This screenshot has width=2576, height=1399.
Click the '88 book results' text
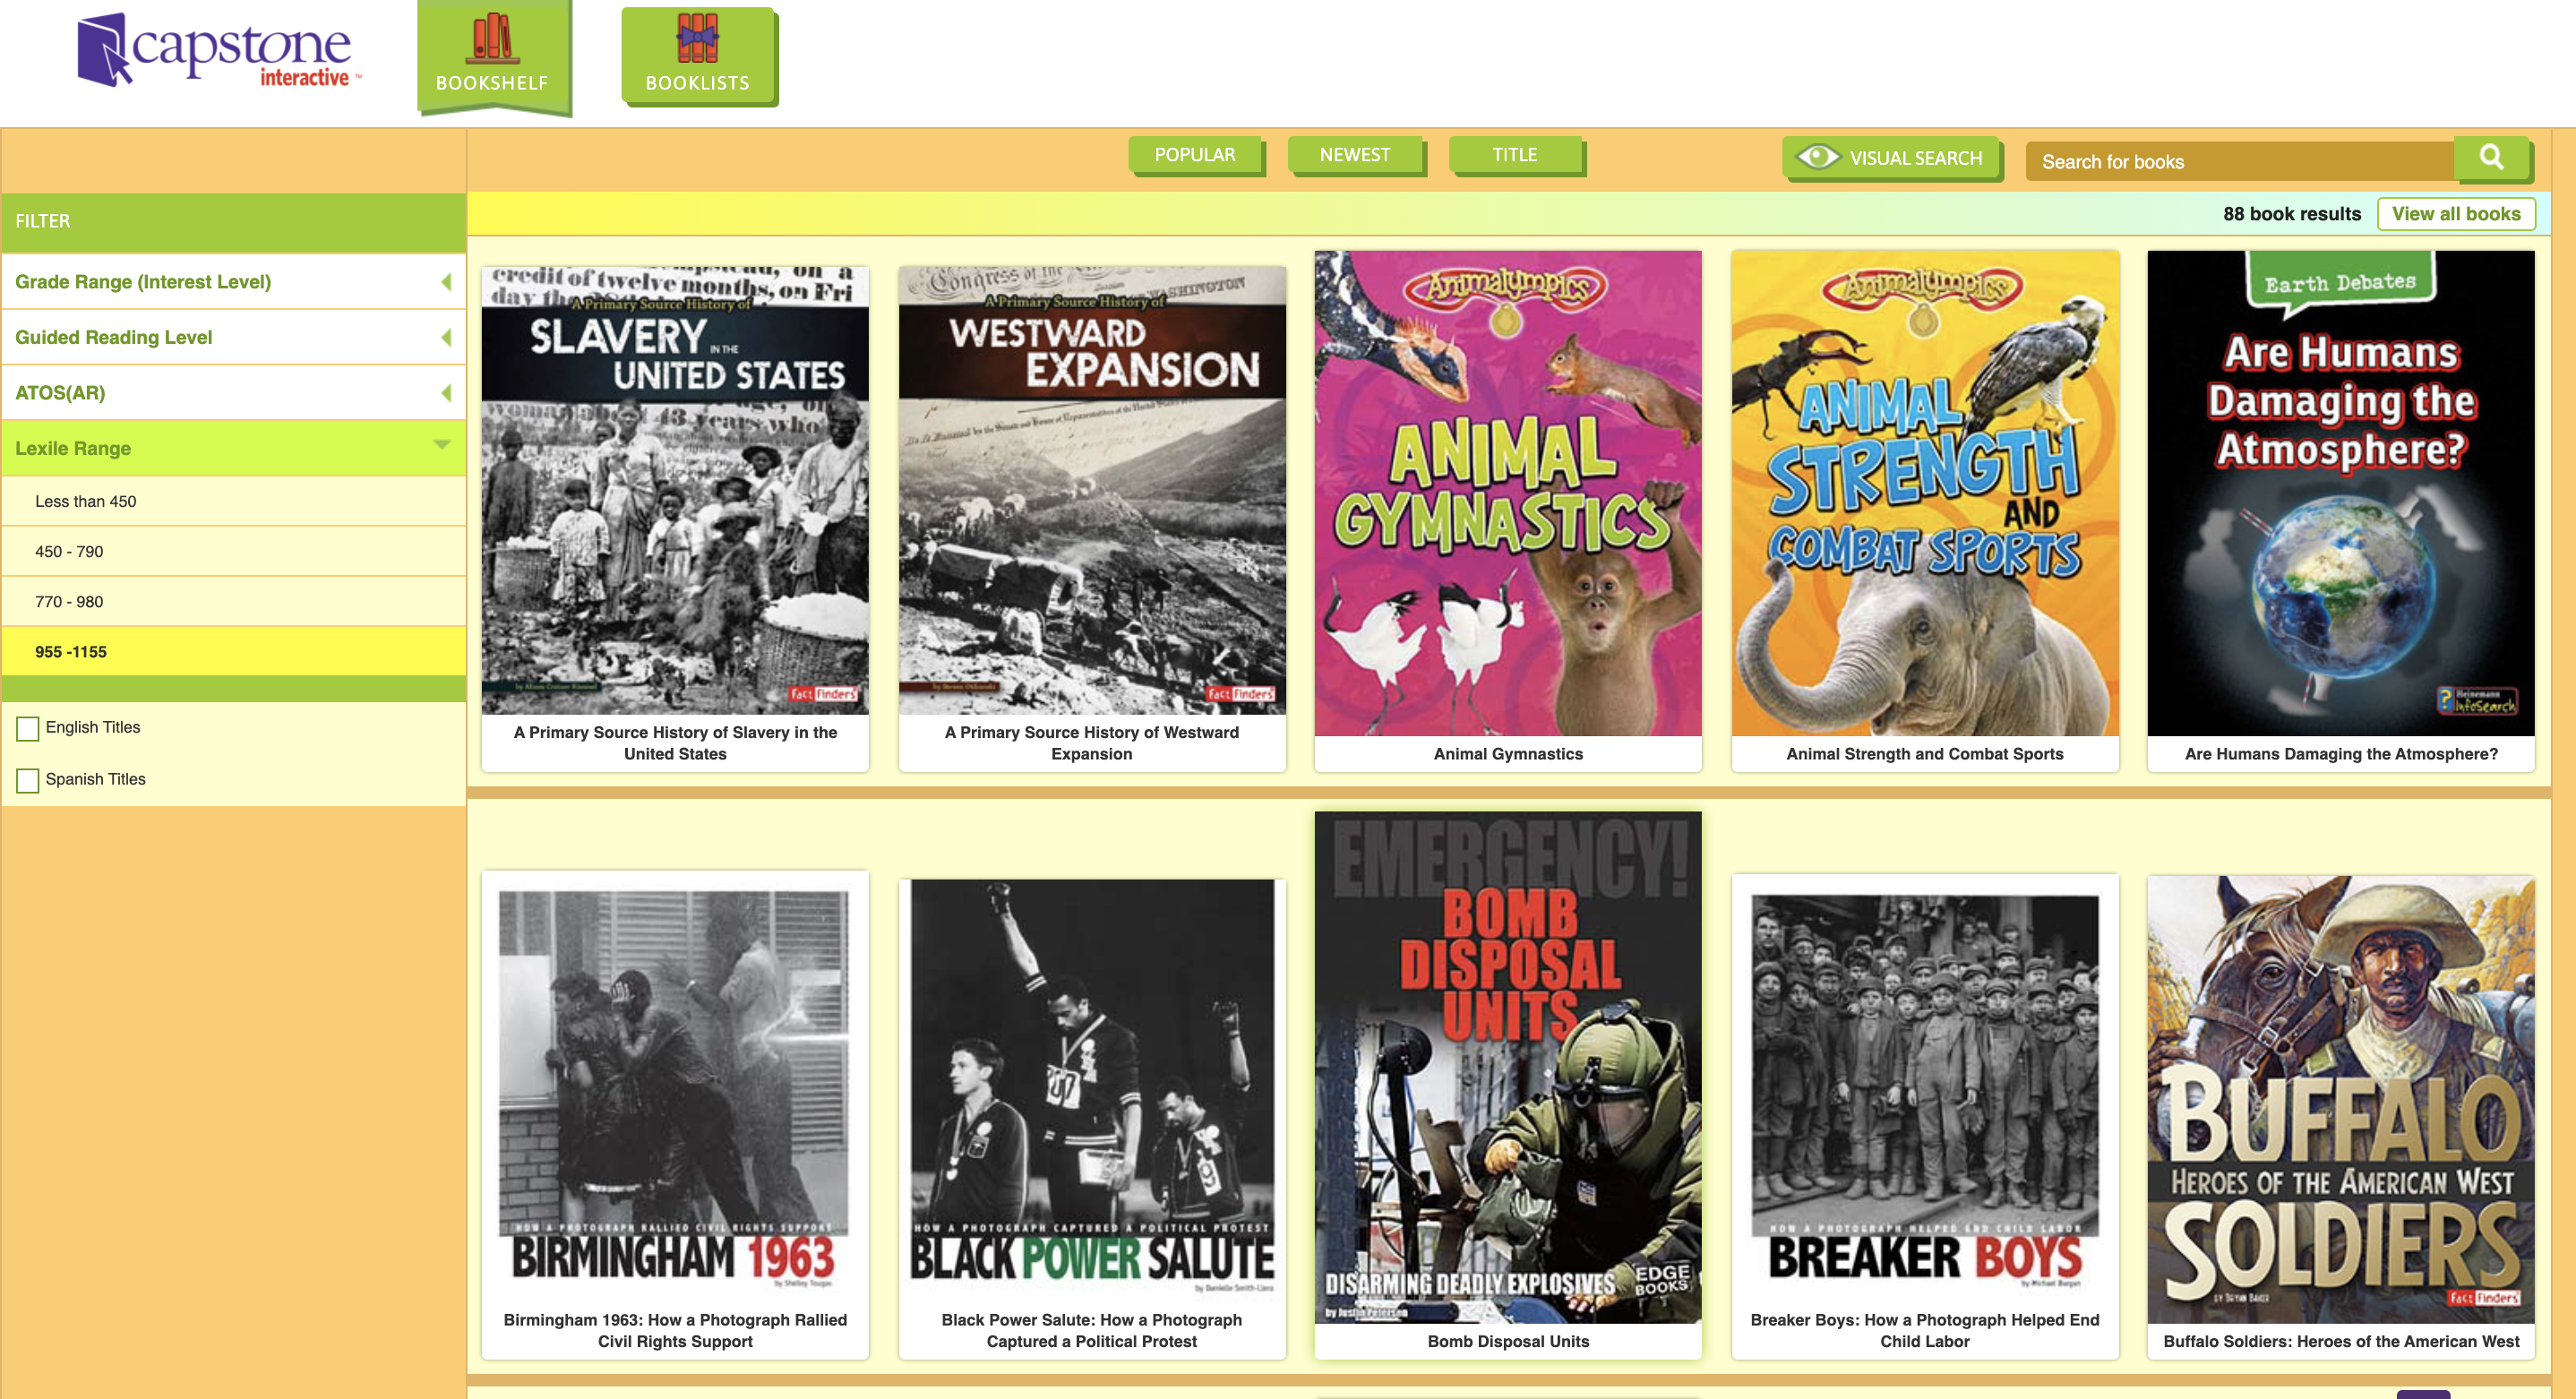(2291, 214)
